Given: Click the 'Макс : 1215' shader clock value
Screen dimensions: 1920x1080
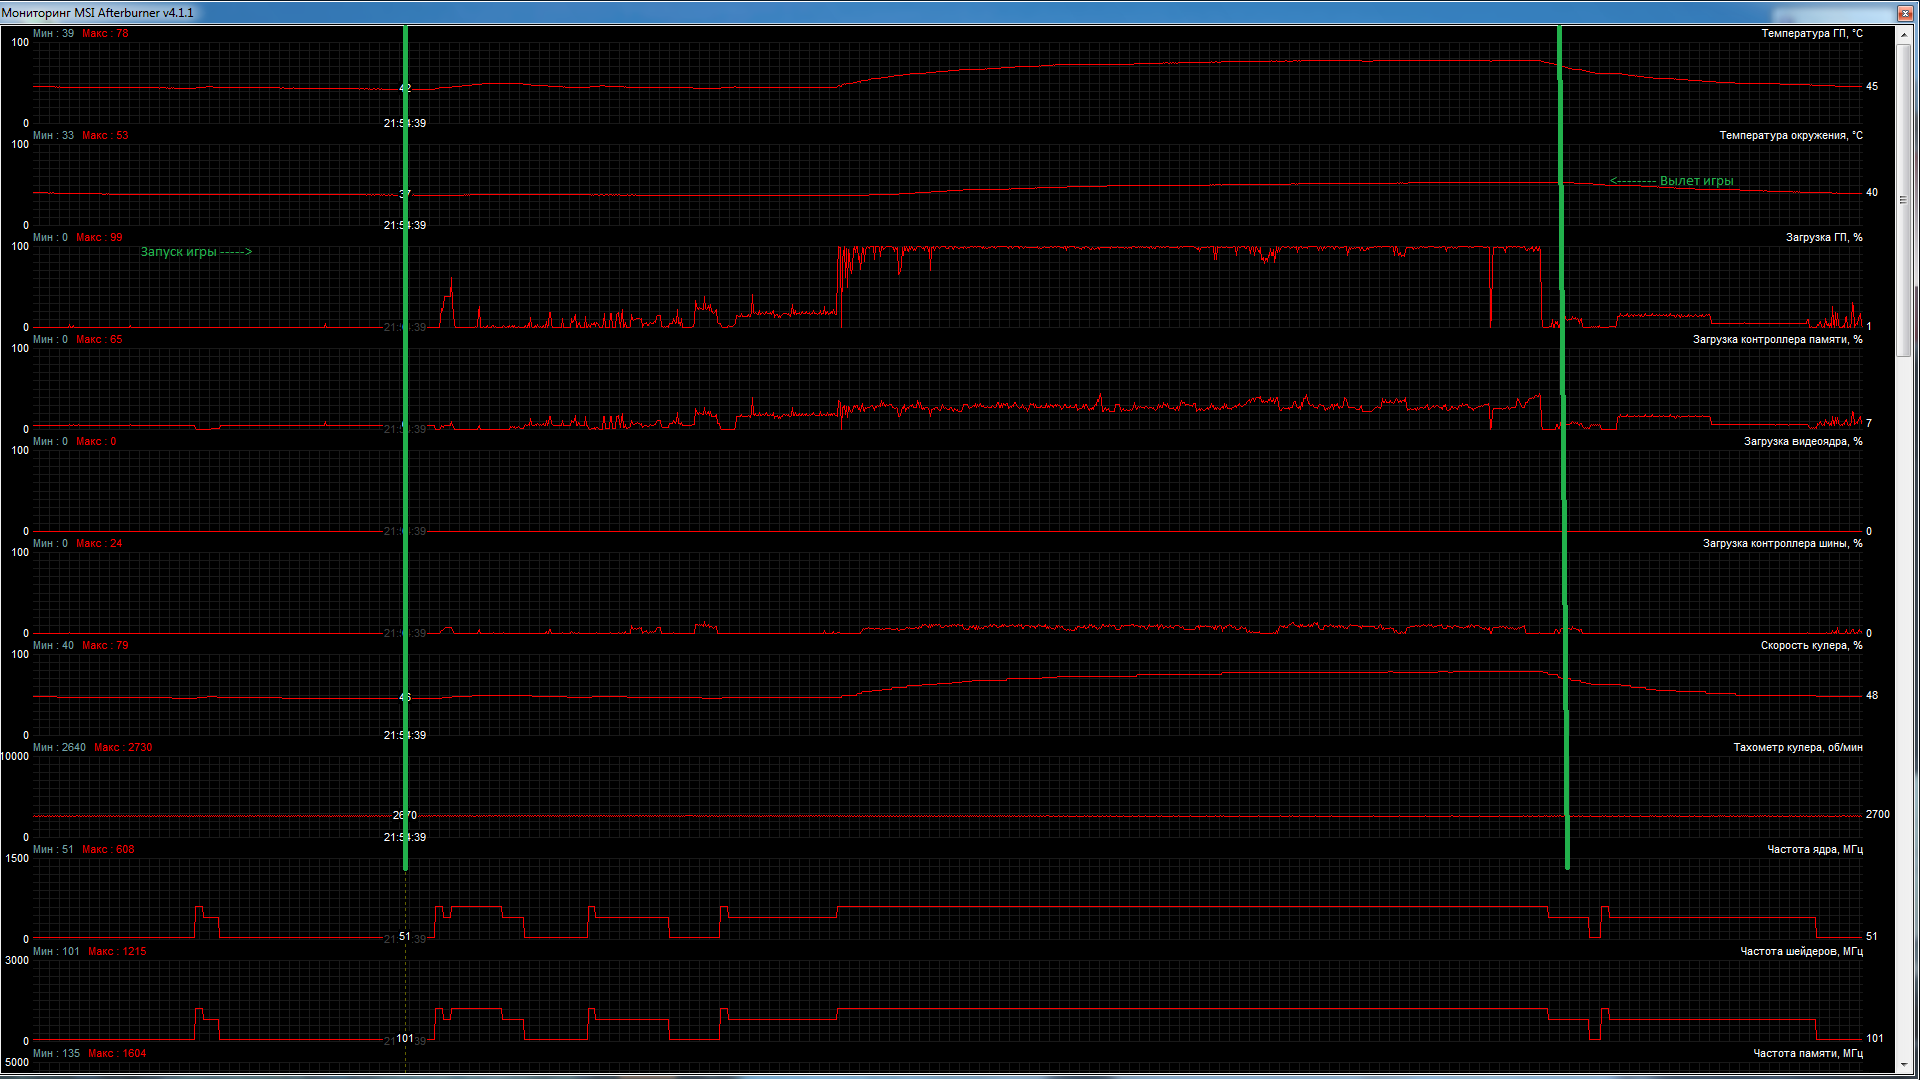Looking at the screenshot, I should [x=117, y=952].
